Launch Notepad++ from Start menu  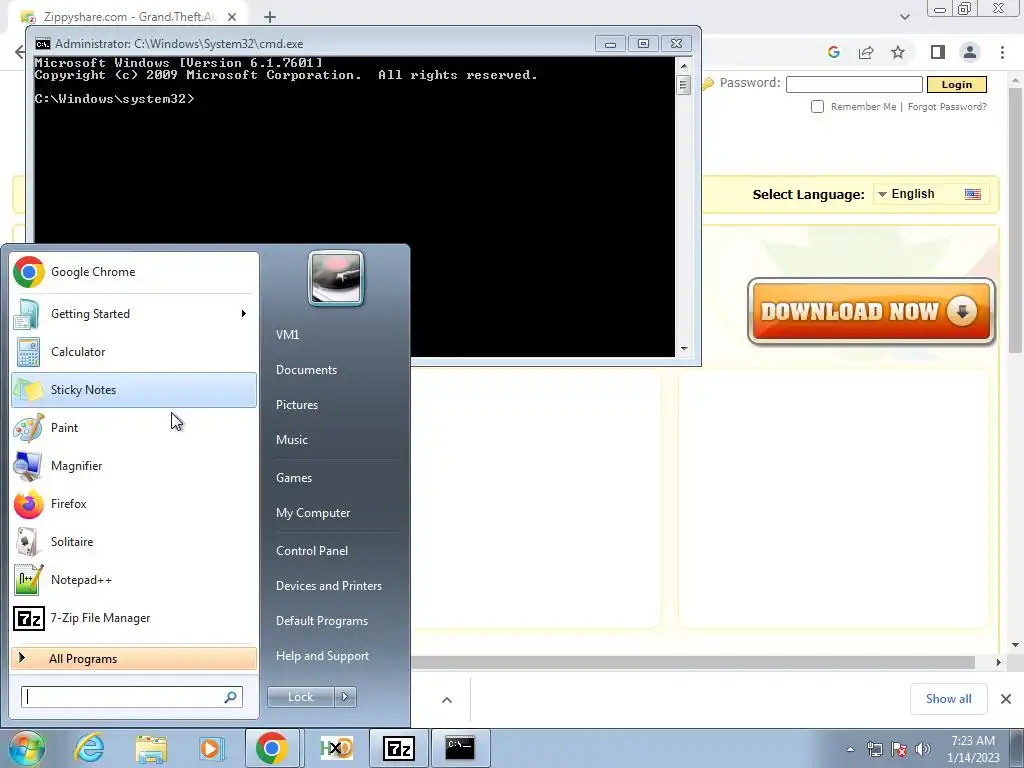click(134, 580)
